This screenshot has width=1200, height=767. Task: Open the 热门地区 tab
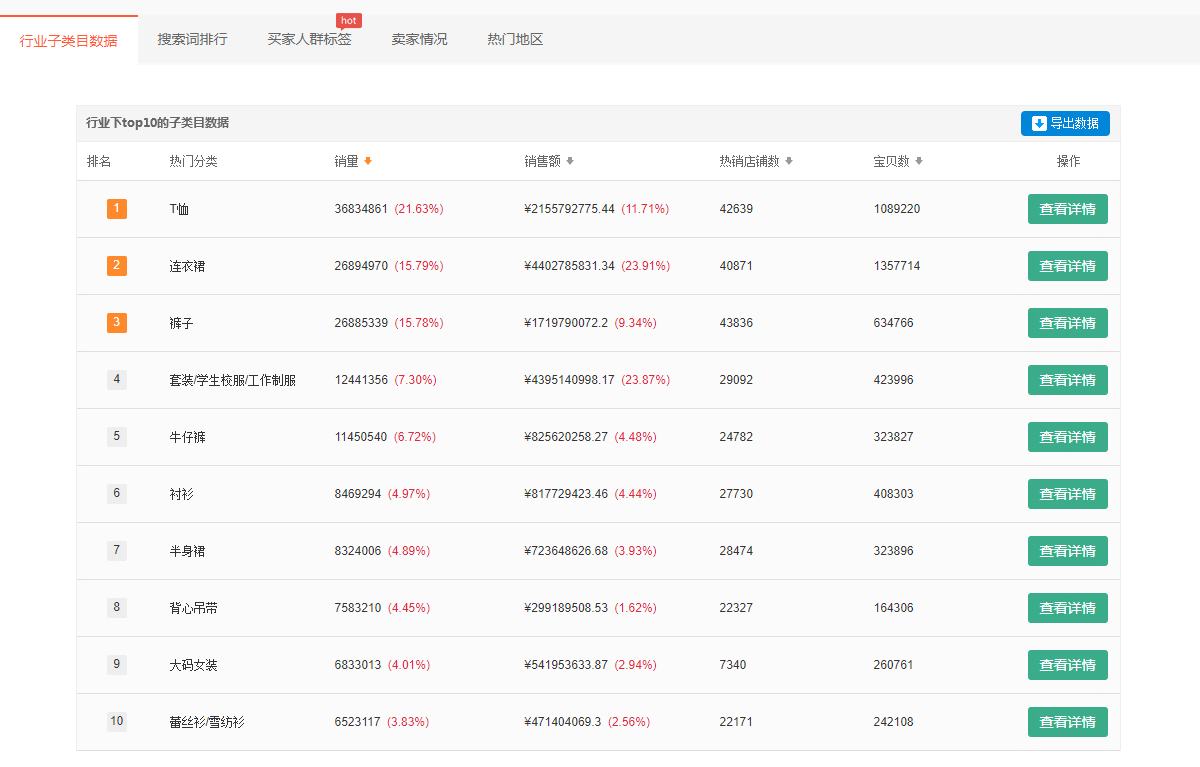[515, 40]
